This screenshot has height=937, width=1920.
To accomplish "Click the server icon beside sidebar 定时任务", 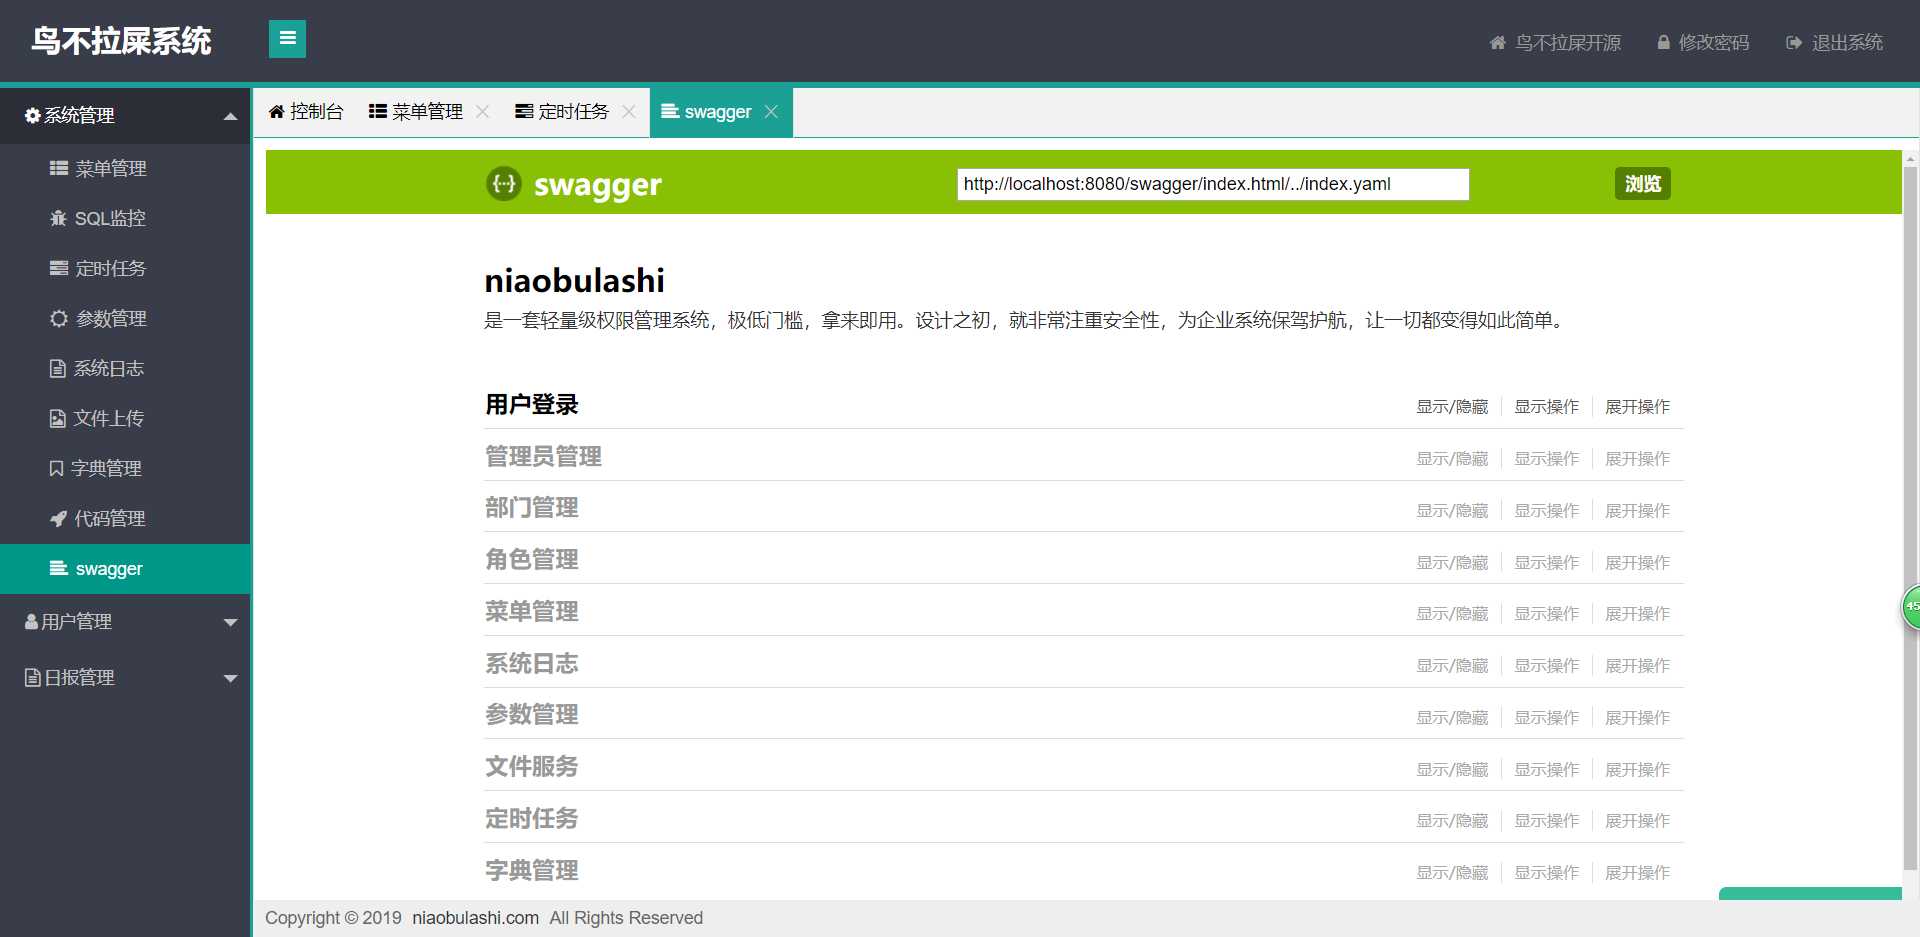I will [59, 268].
